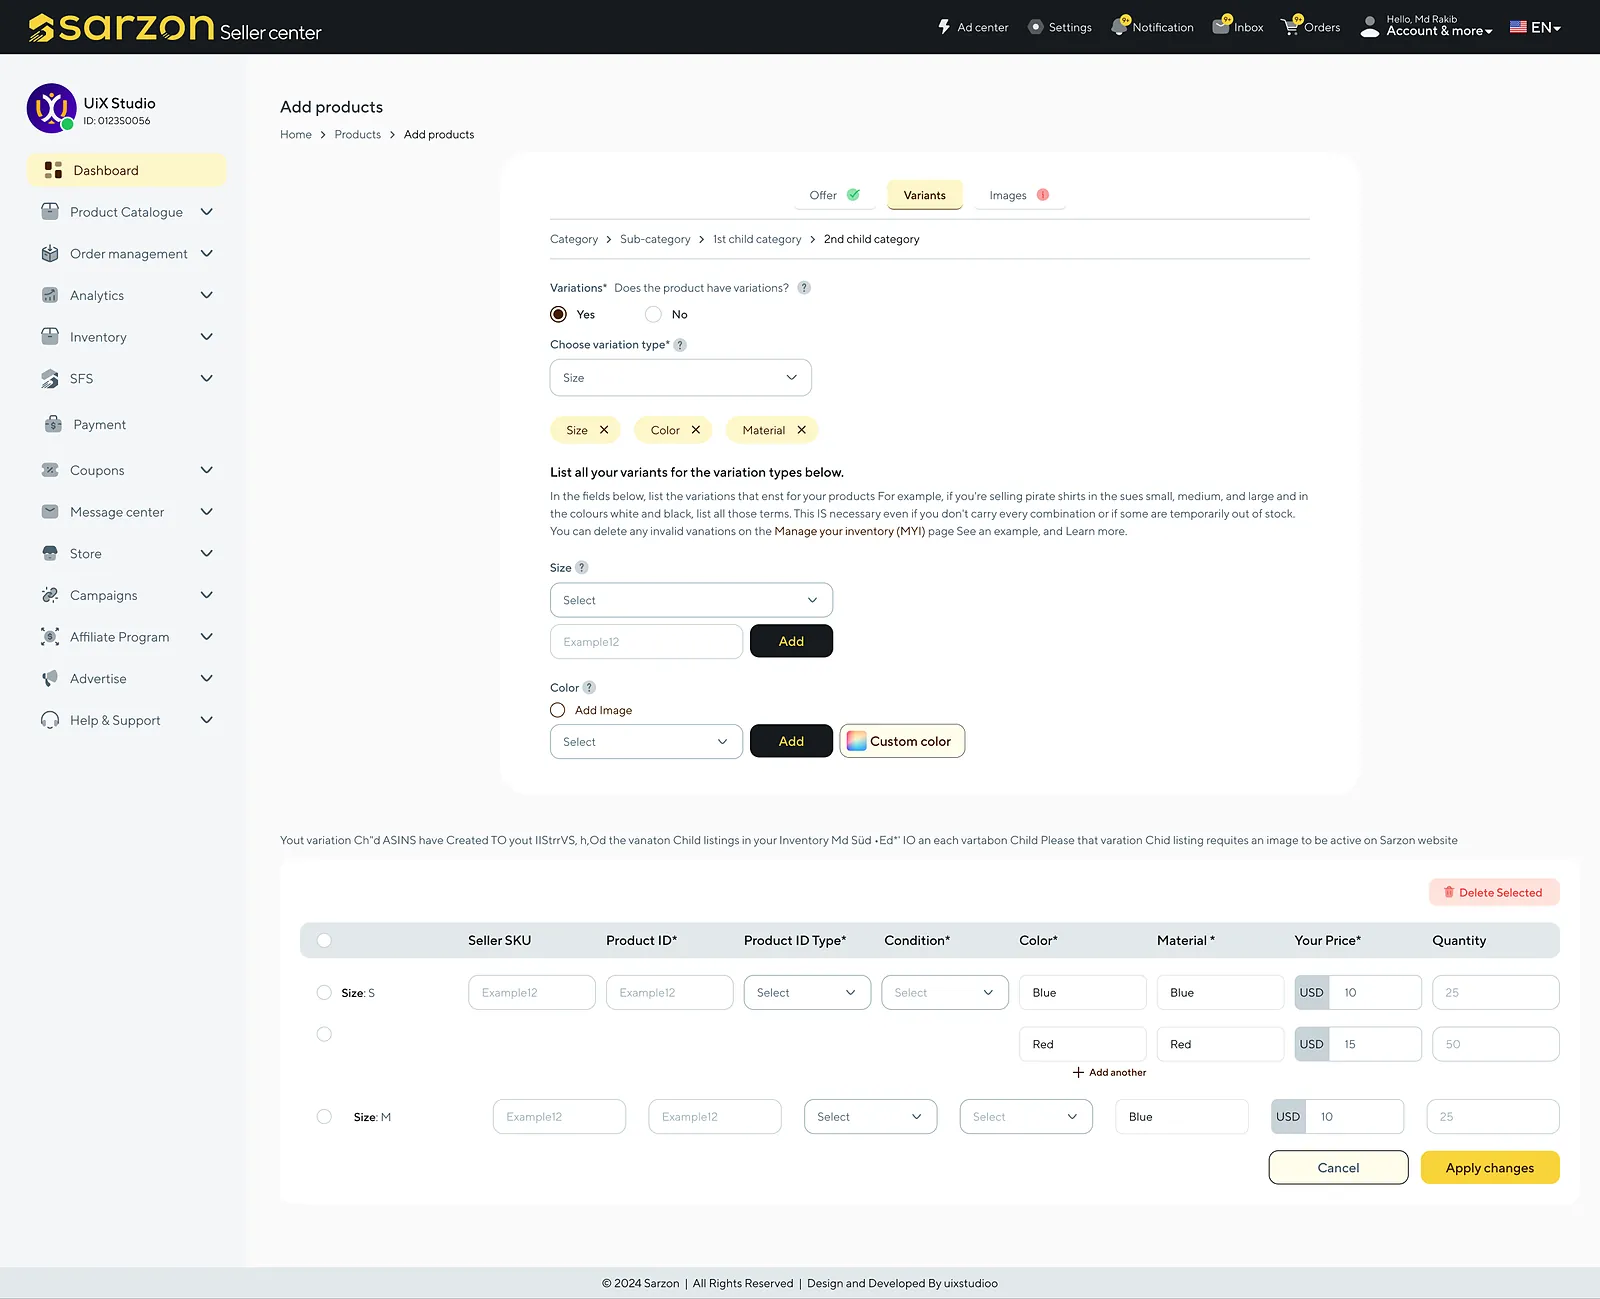Select the Size: S row checkbox

[x=324, y=992]
